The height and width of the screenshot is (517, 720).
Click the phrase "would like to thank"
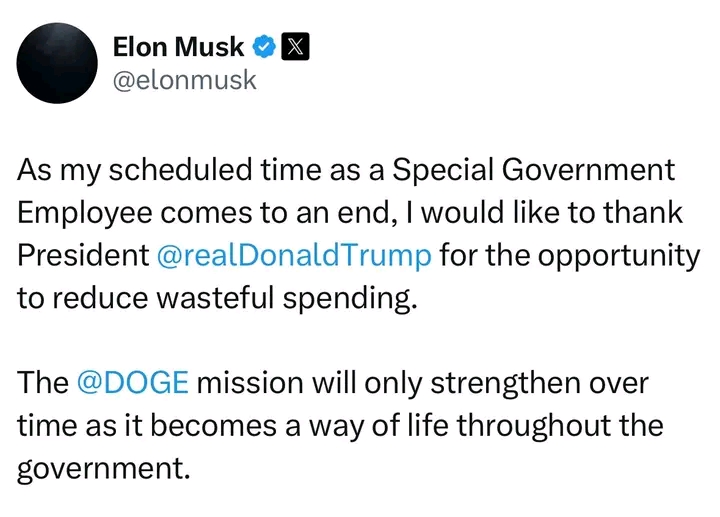552,213
